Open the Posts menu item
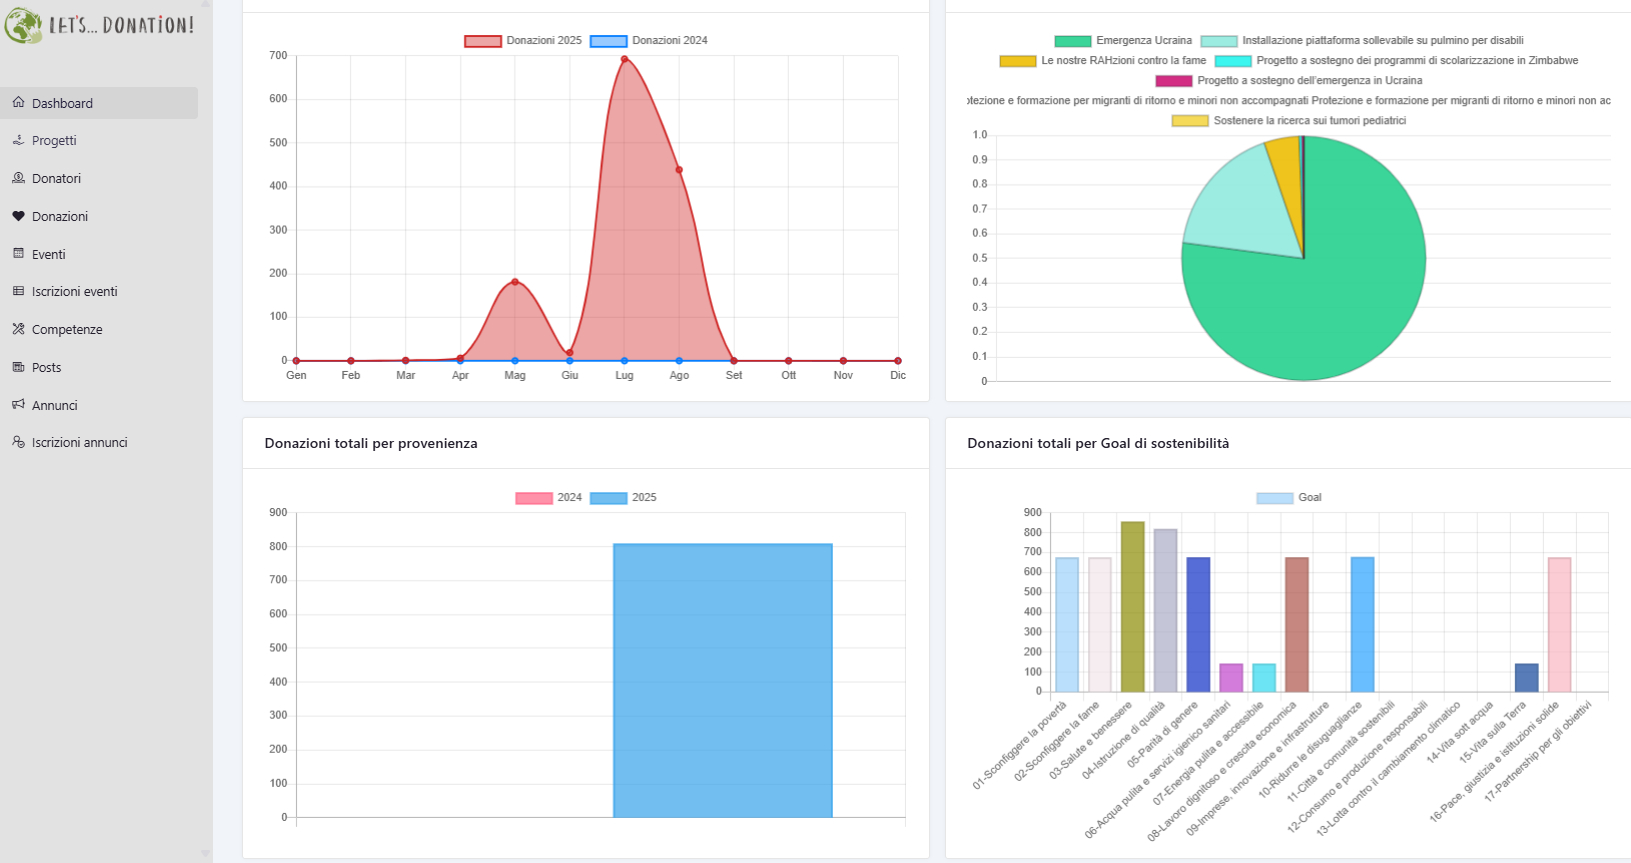Viewport: 1631px width, 863px height. (46, 368)
